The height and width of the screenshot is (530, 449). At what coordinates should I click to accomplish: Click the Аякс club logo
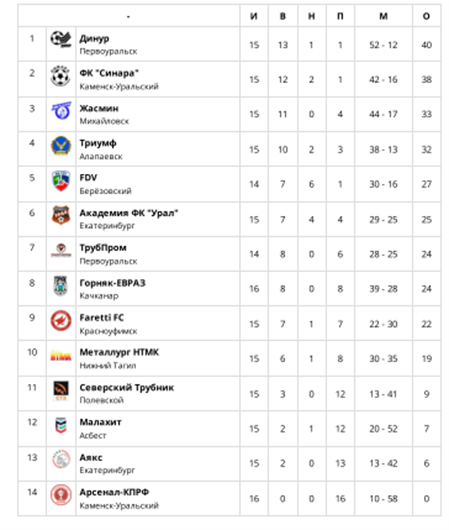61,460
